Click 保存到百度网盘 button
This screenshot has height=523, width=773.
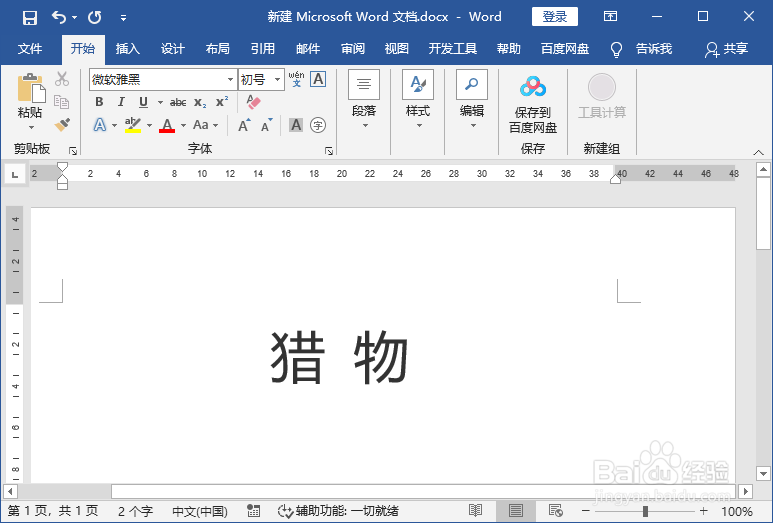533,105
